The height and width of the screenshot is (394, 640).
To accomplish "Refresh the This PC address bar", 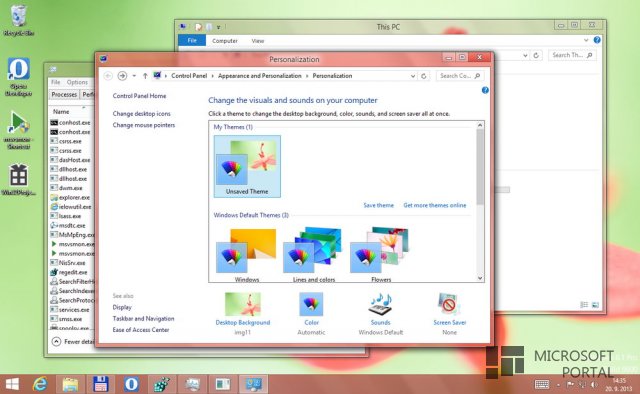I will (x=536, y=55).
